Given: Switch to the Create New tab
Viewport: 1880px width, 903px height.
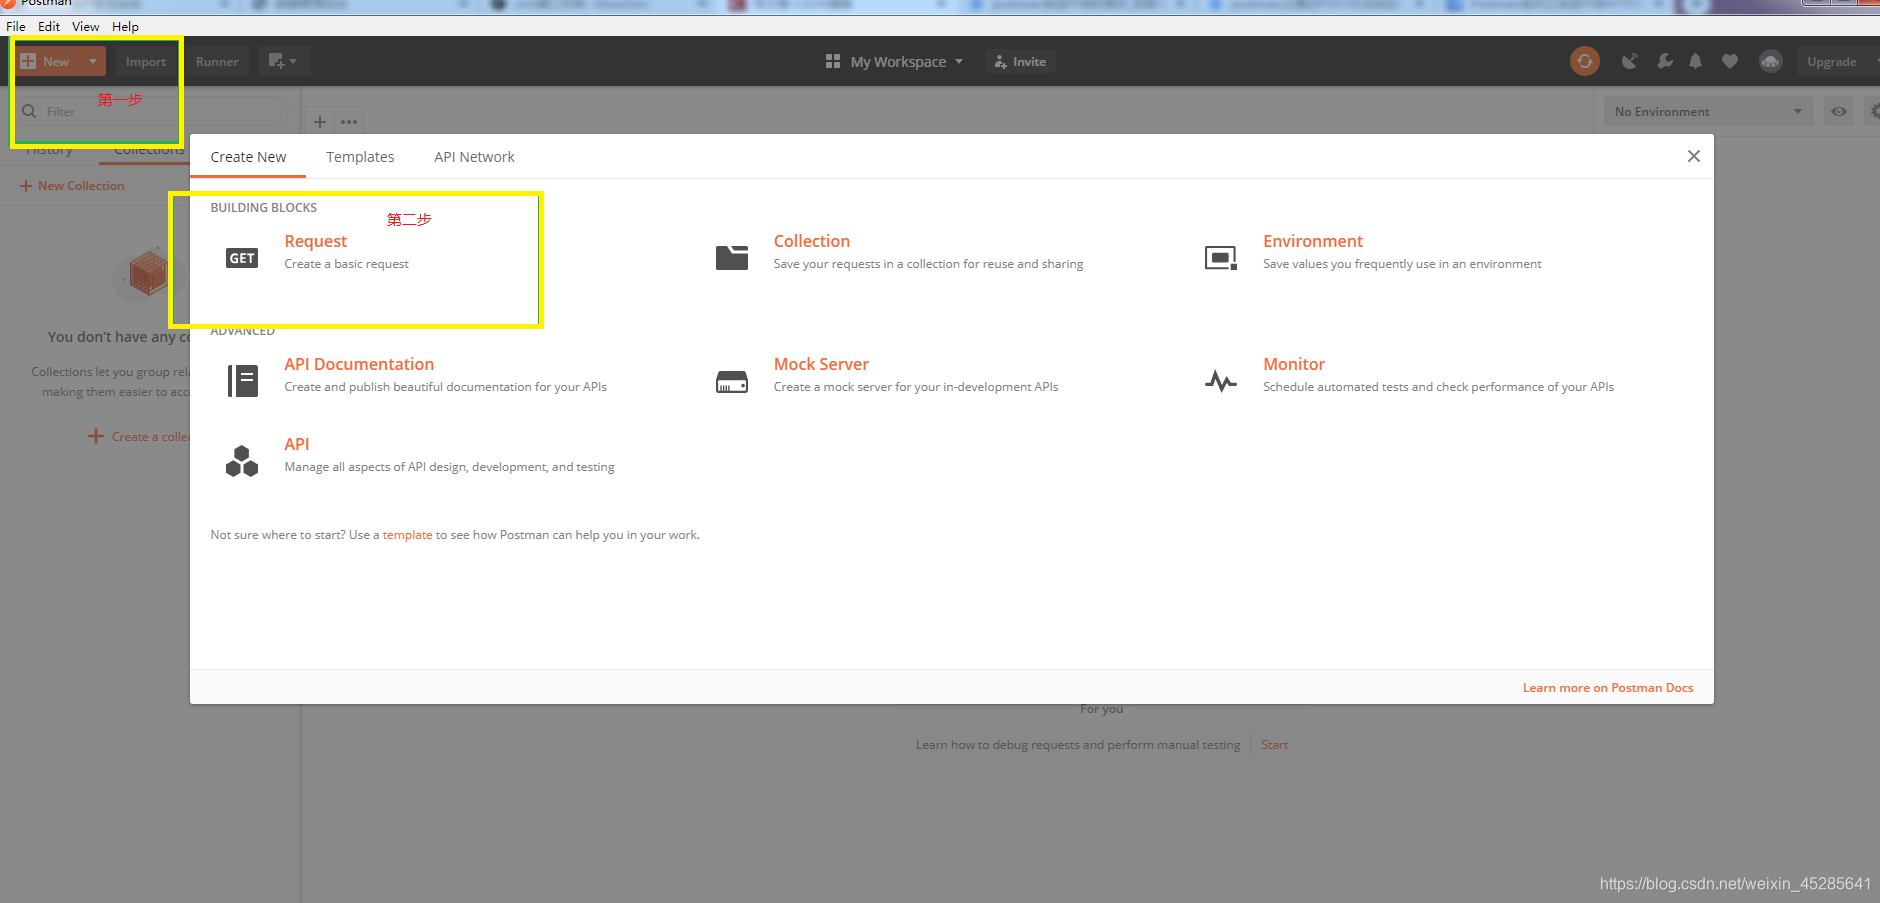Looking at the screenshot, I should tap(248, 157).
